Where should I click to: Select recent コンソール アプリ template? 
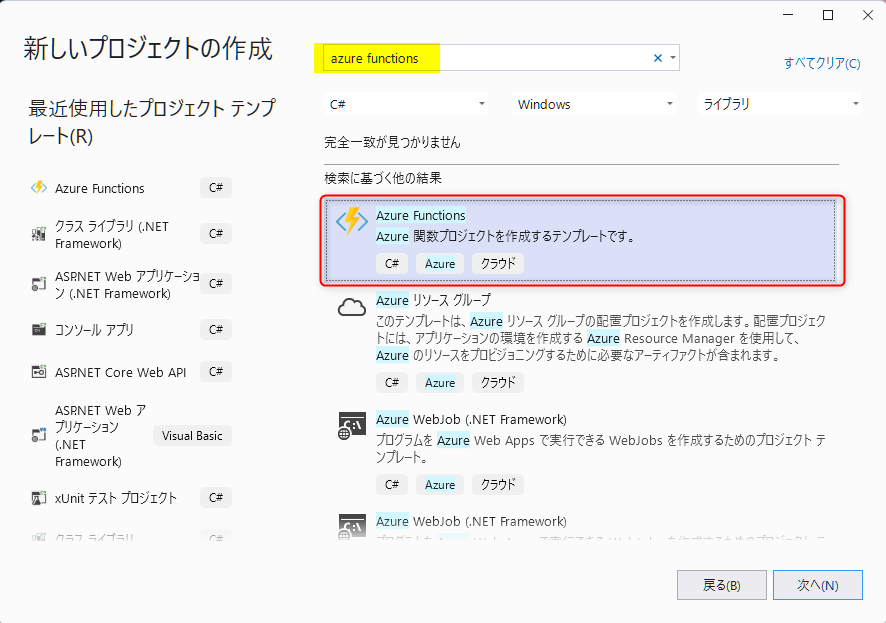click(x=131, y=329)
